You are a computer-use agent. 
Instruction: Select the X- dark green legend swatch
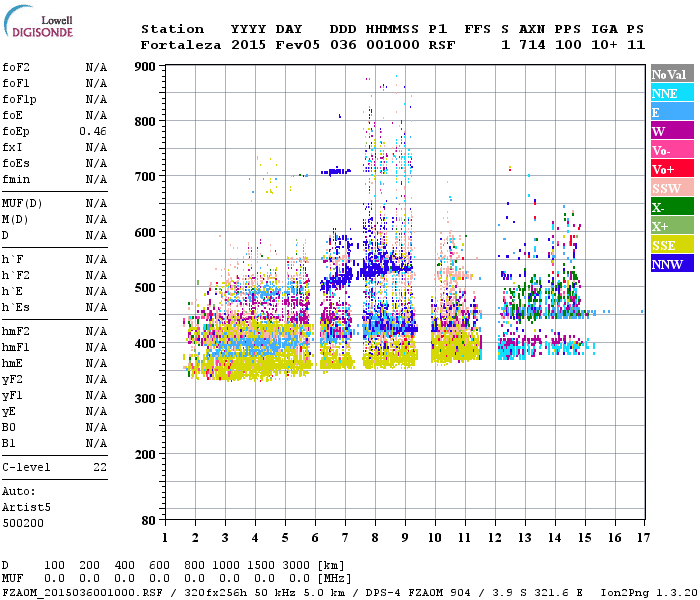[x=672, y=207]
